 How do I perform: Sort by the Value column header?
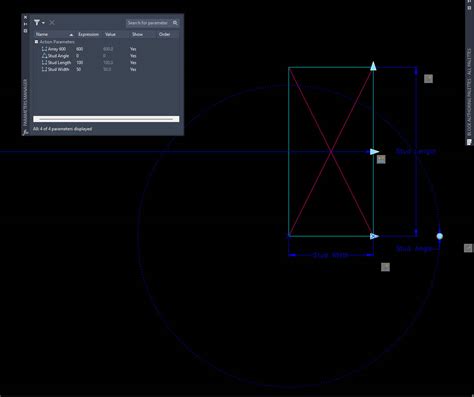coord(110,34)
